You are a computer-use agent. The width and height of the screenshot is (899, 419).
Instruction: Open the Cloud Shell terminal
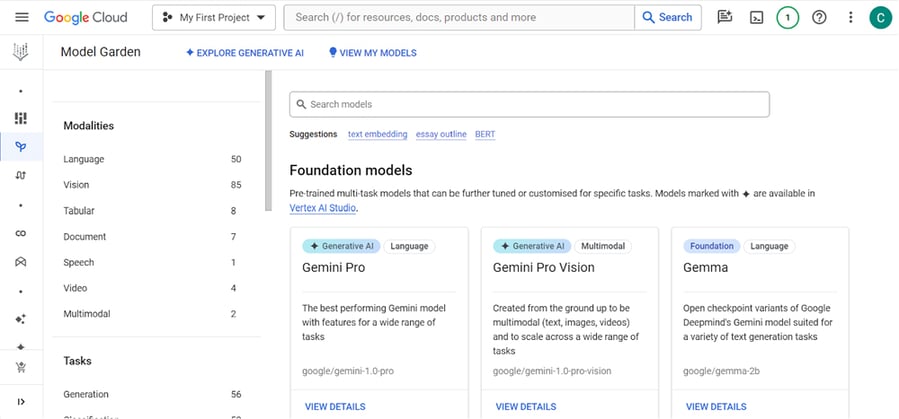coord(757,17)
